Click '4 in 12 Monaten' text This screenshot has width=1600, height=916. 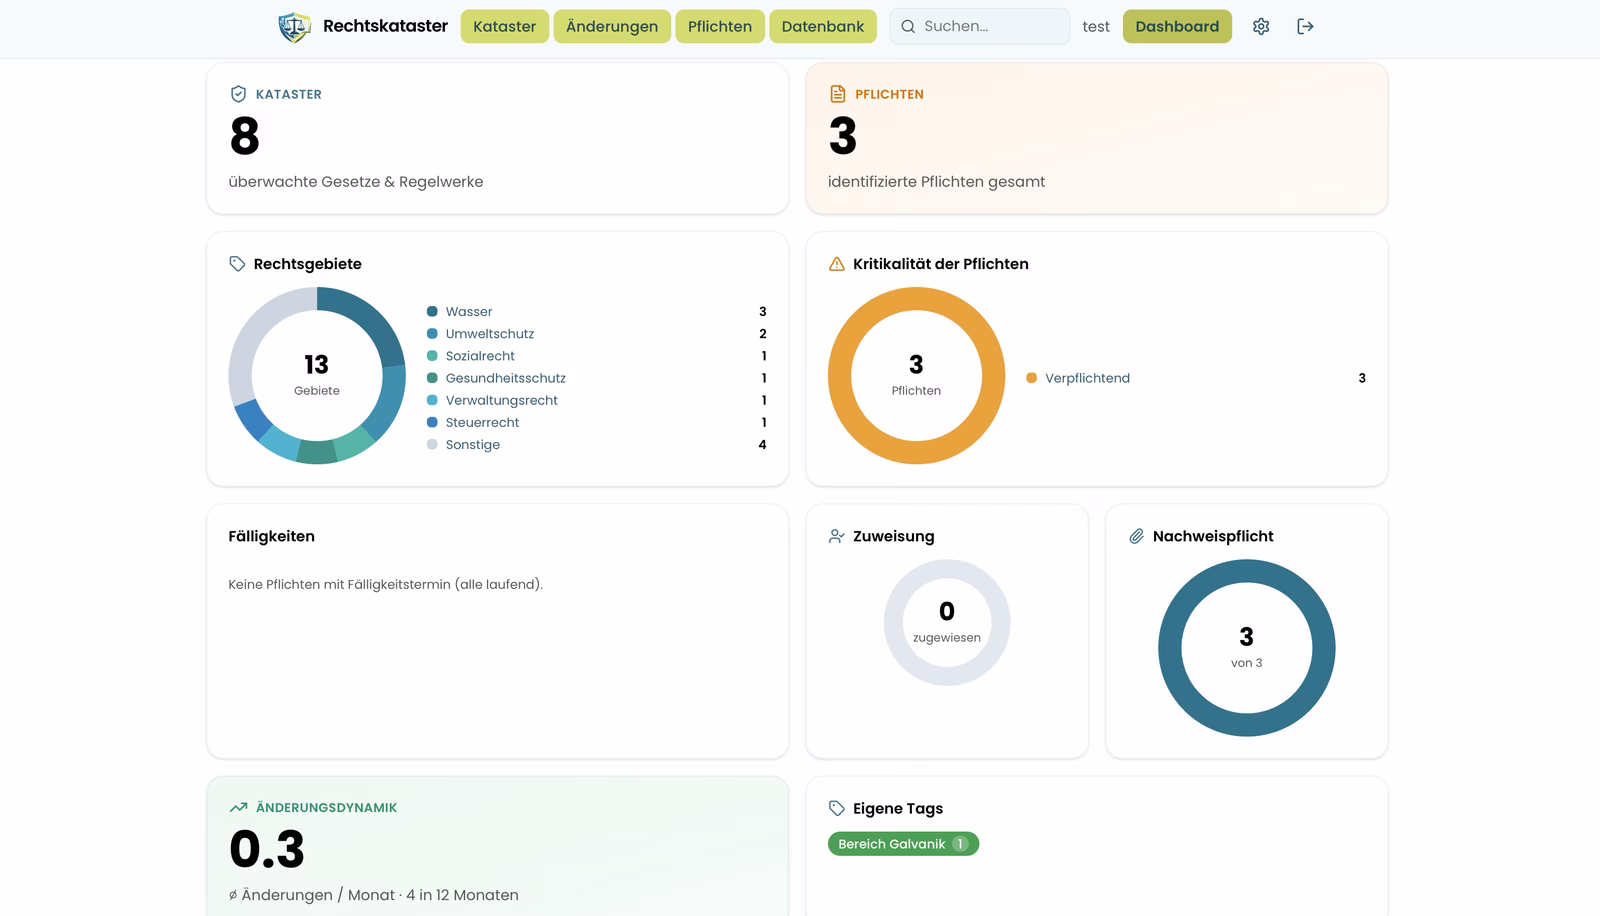pos(462,895)
